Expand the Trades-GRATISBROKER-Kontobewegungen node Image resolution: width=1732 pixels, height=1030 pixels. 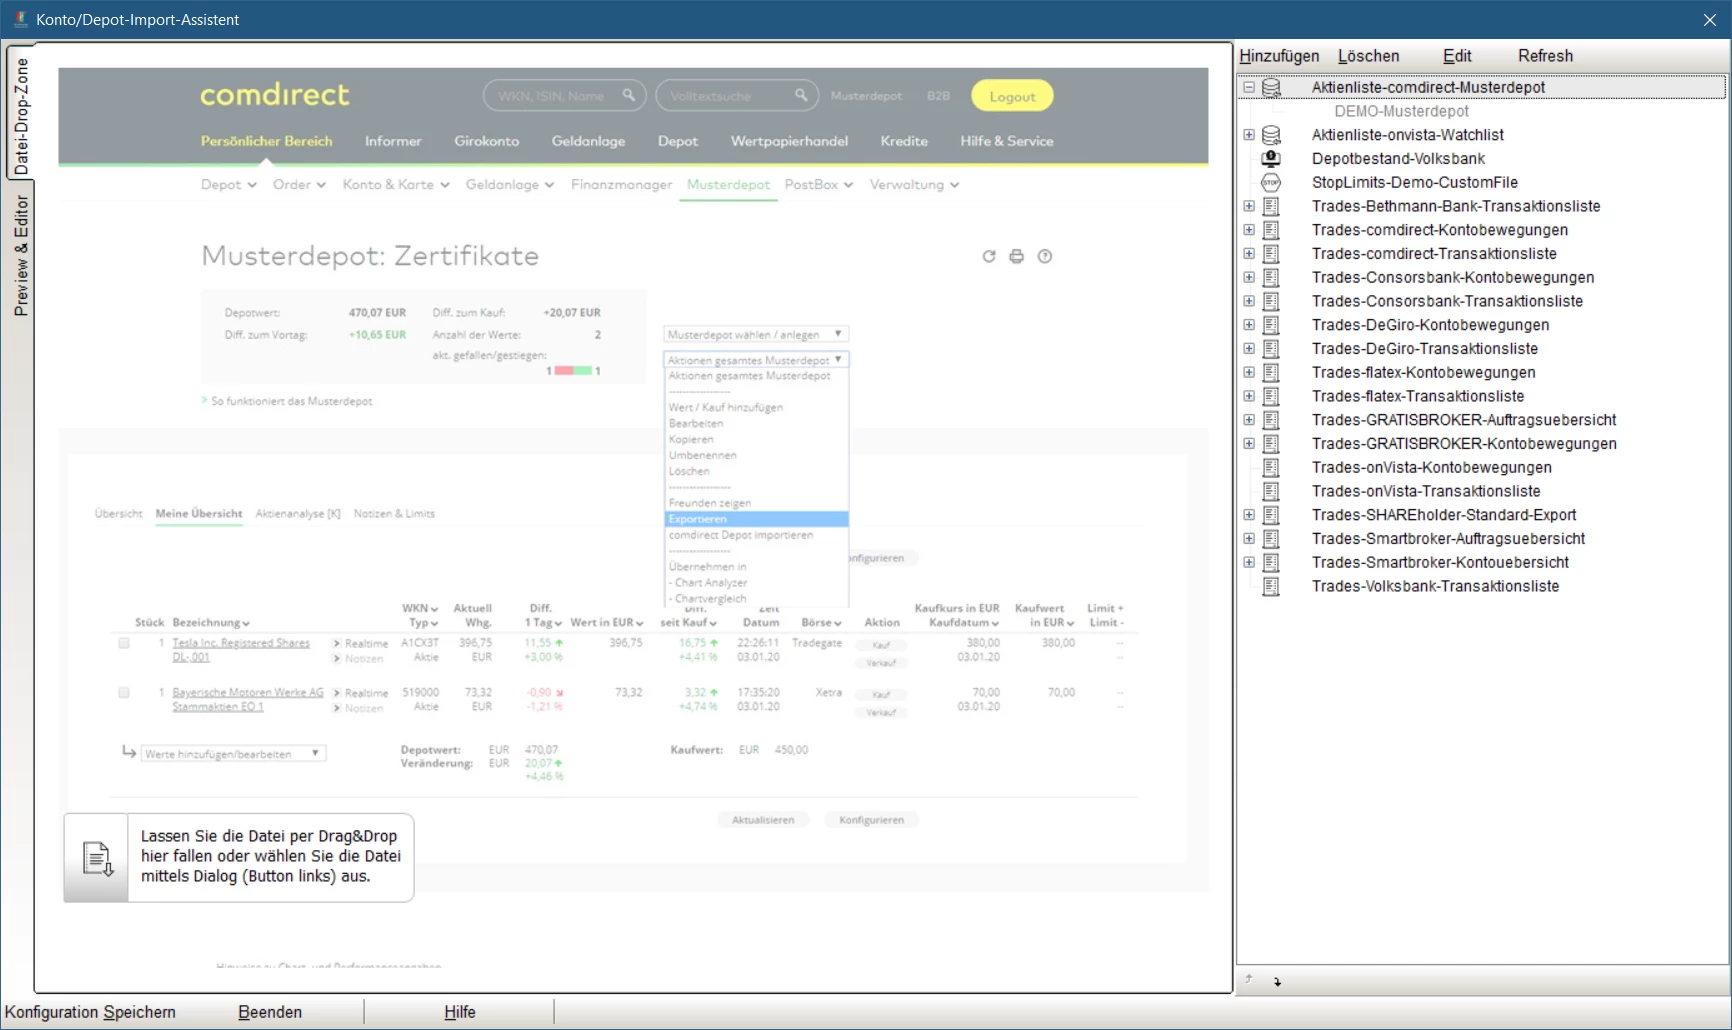click(x=1249, y=444)
